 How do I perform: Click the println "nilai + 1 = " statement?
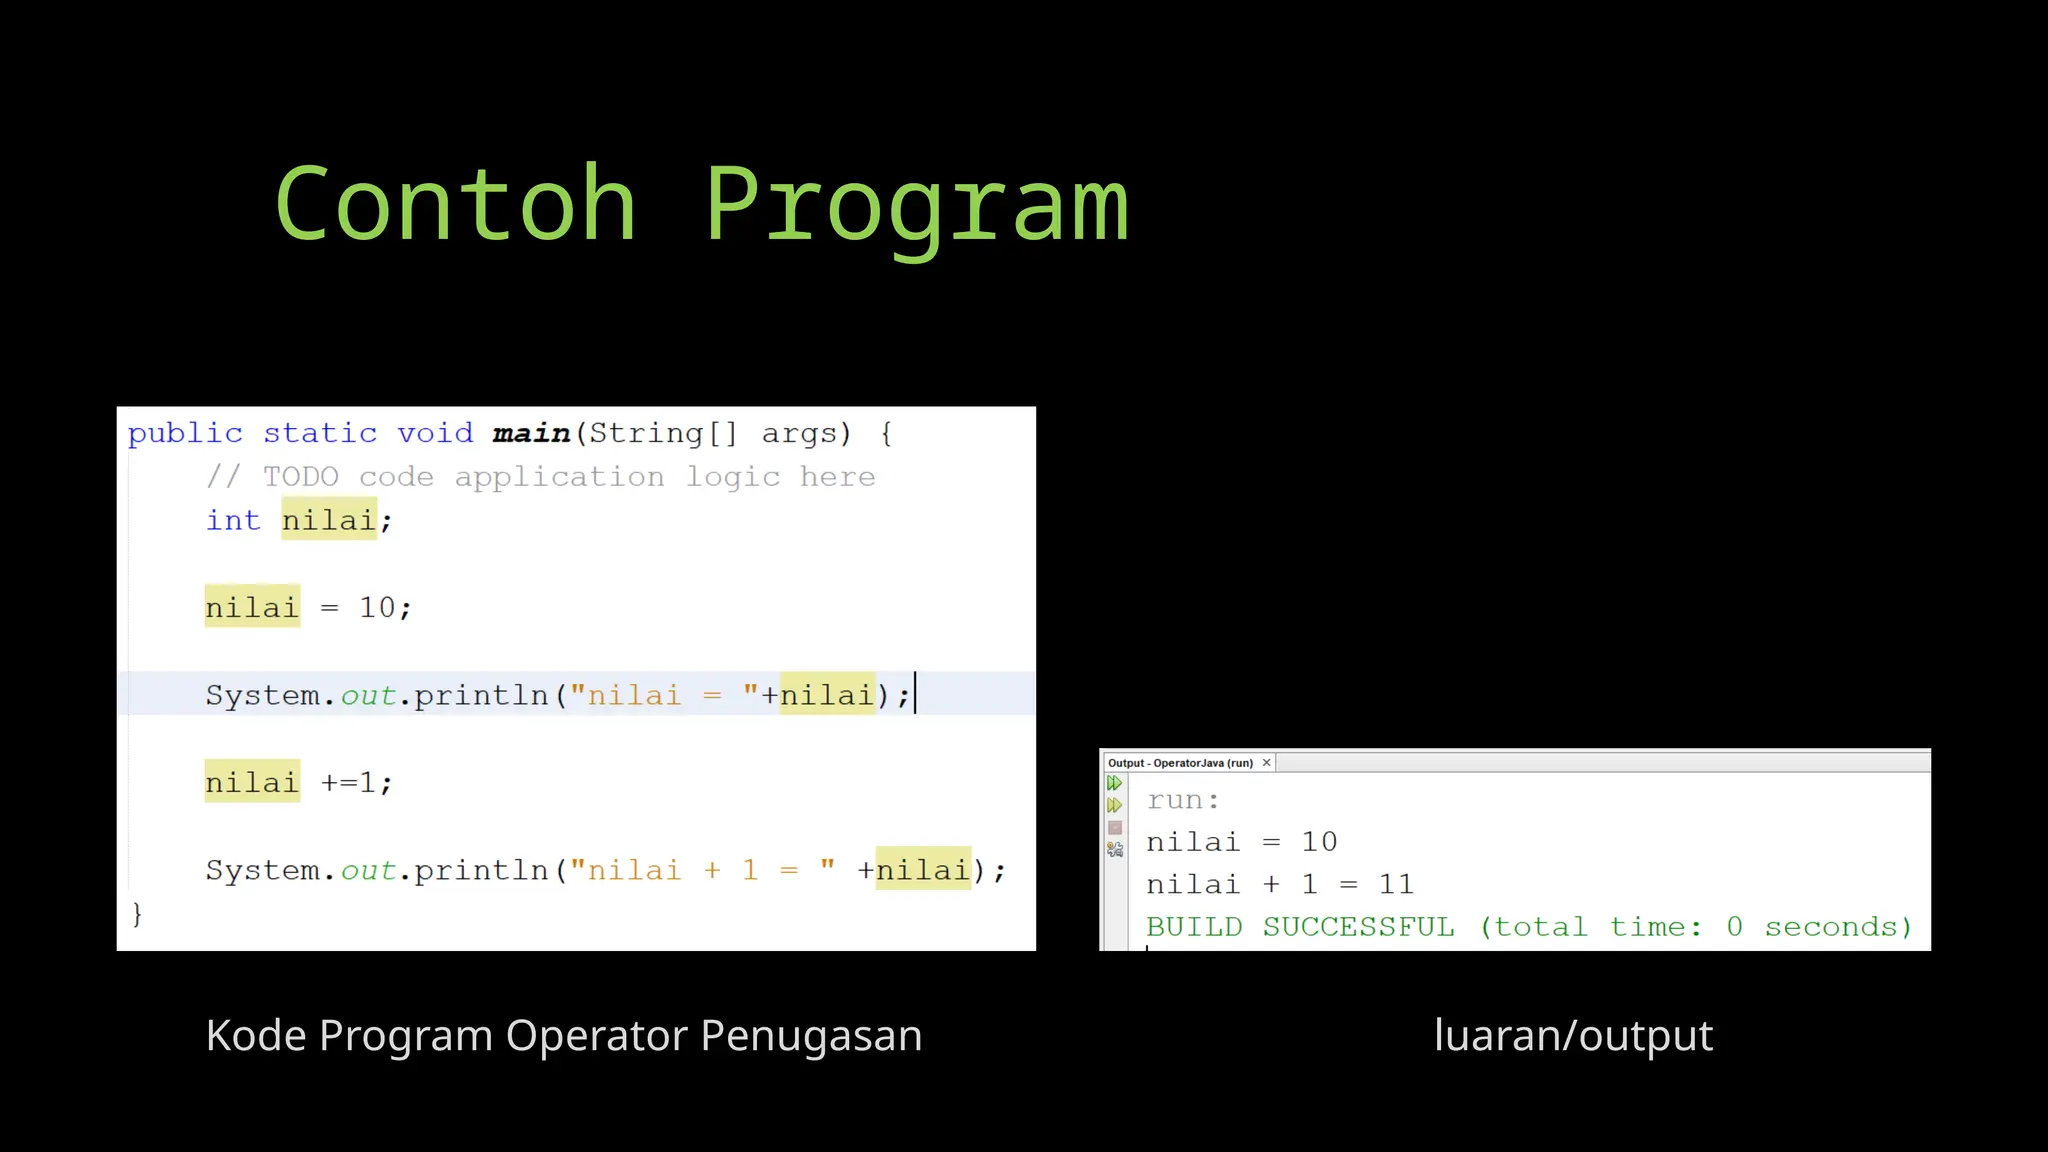605,870
